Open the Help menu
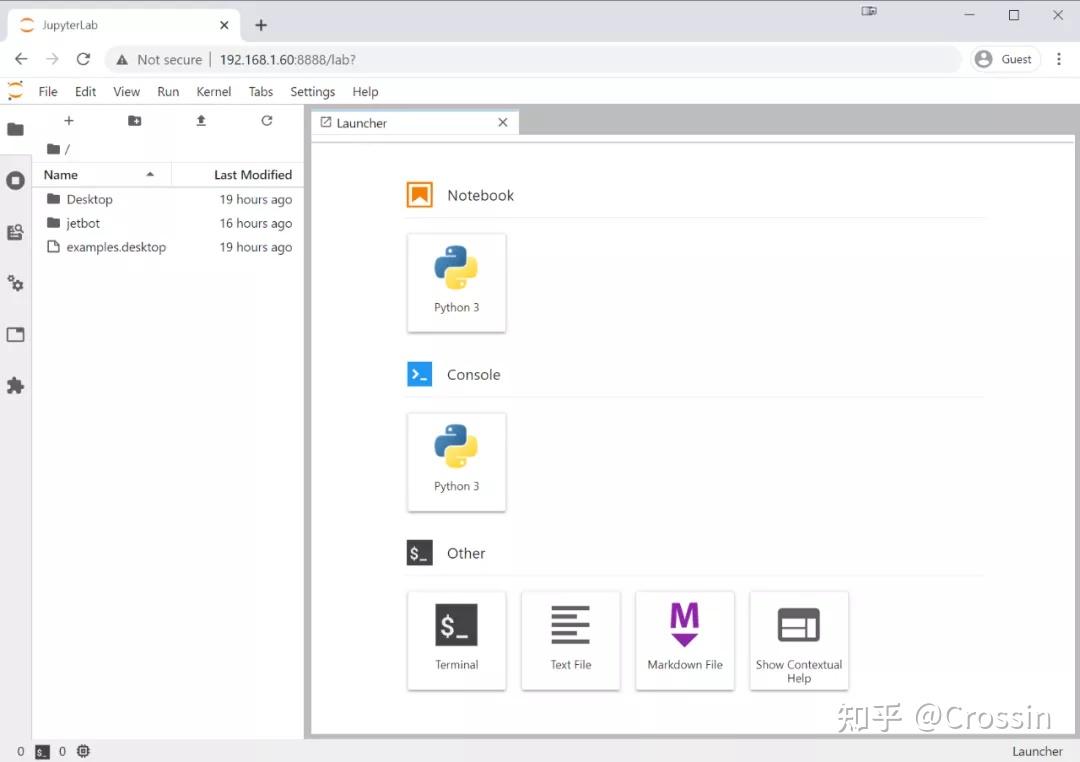This screenshot has height=762, width=1080. (365, 92)
